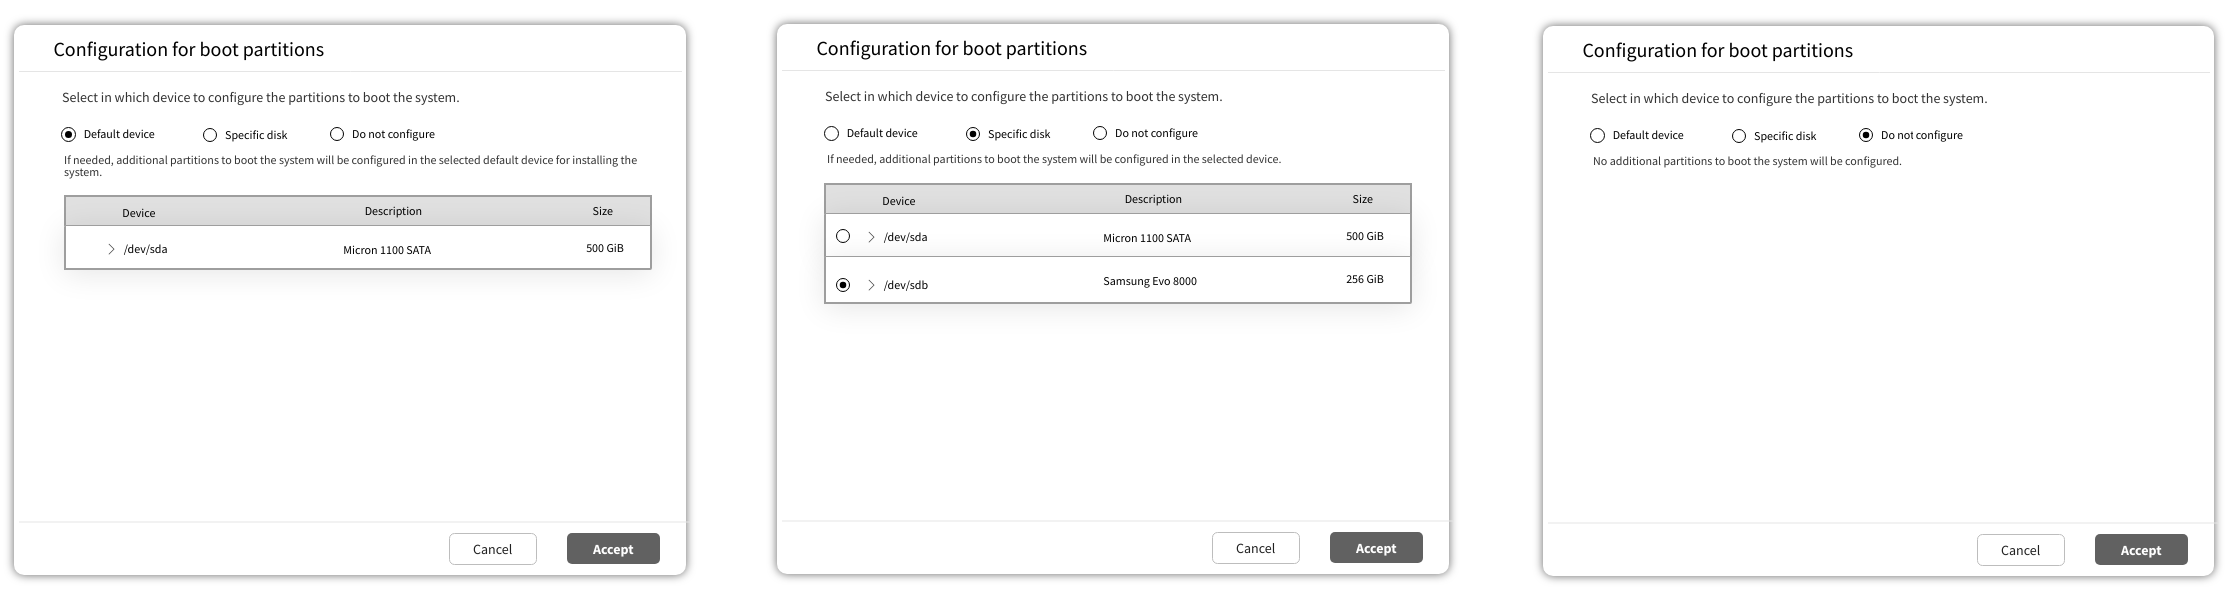Click Cancel in the right dialog

coord(2021,550)
